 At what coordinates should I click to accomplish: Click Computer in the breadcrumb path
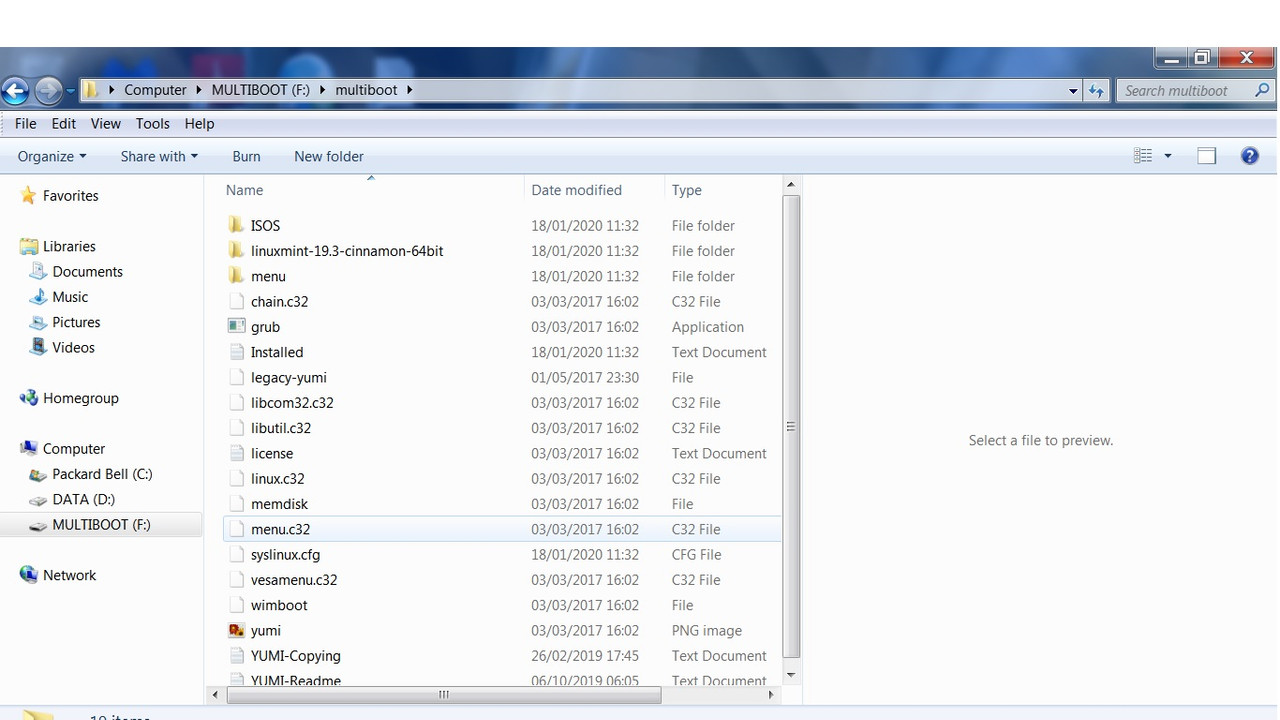155,90
